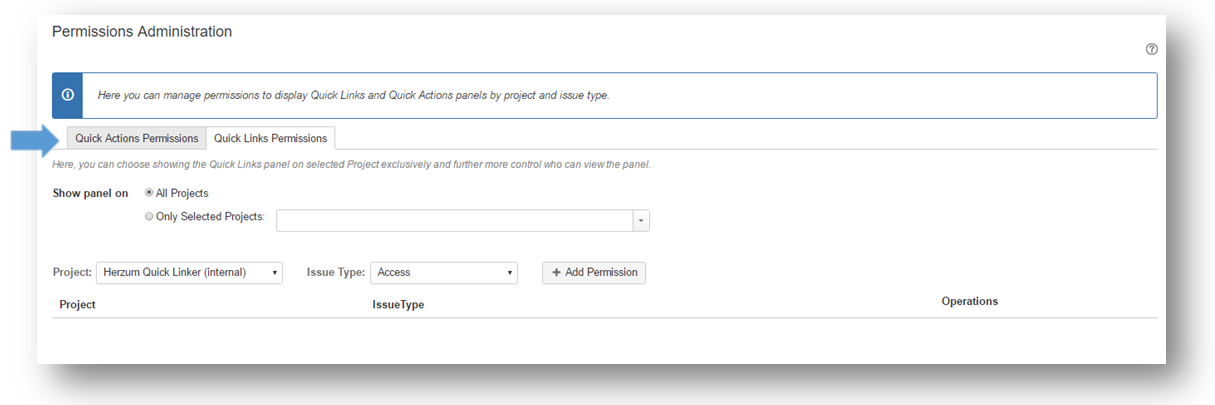The width and height of the screenshot is (1215, 405).
Task: Choose the Only Selected Projects radio option
Action: tap(150, 216)
